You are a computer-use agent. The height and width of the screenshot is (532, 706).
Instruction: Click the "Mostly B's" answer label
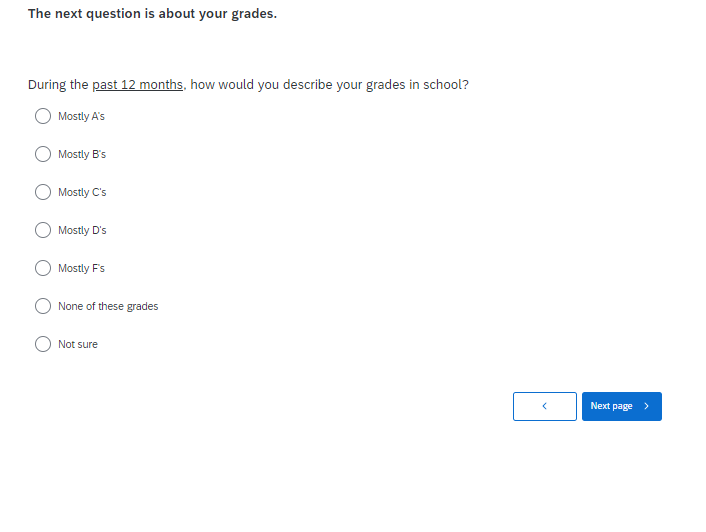(x=82, y=154)
